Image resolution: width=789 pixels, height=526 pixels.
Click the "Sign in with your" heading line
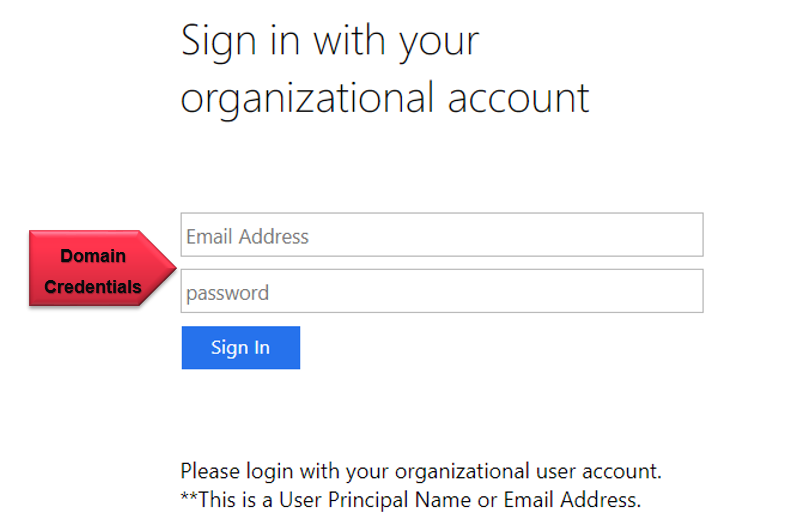(330, 41)
